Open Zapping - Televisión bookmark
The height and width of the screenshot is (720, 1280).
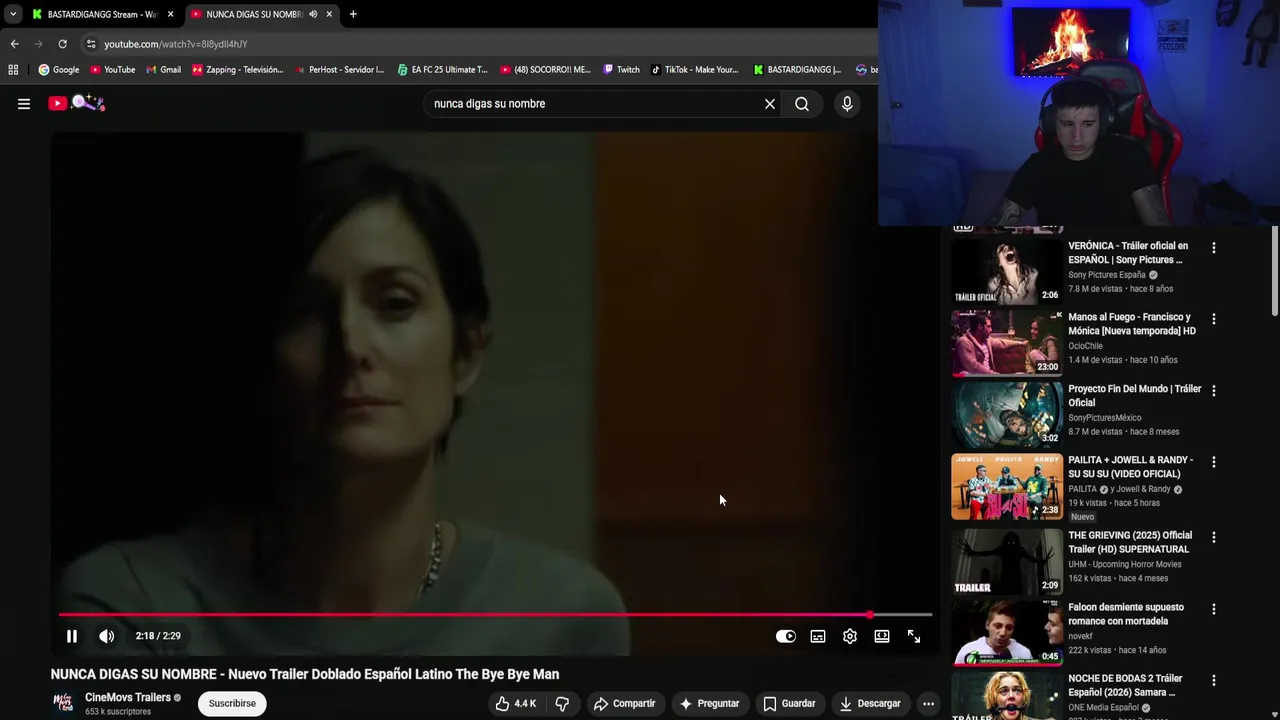(x=238, y=70)
